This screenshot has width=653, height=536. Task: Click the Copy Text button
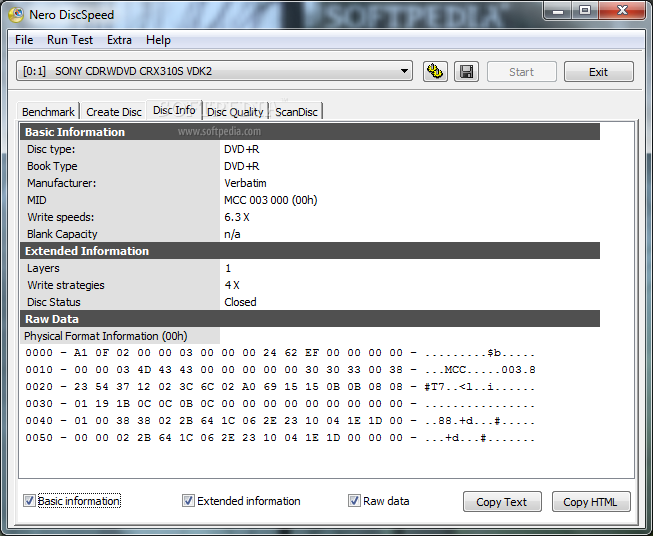click(x=502, y=502)
